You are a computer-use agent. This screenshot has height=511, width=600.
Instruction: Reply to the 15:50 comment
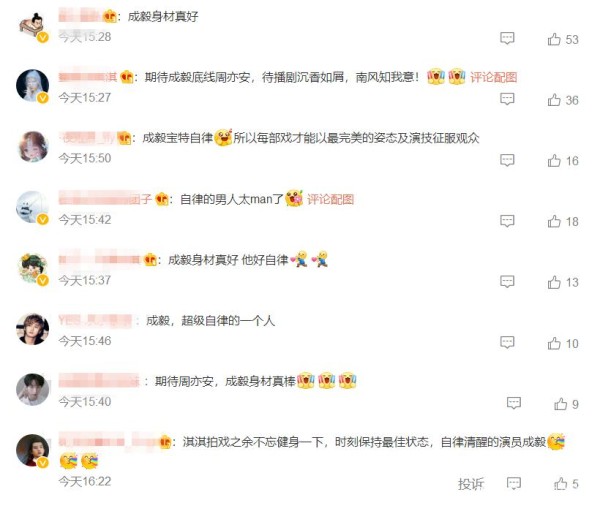pos(507,160)
